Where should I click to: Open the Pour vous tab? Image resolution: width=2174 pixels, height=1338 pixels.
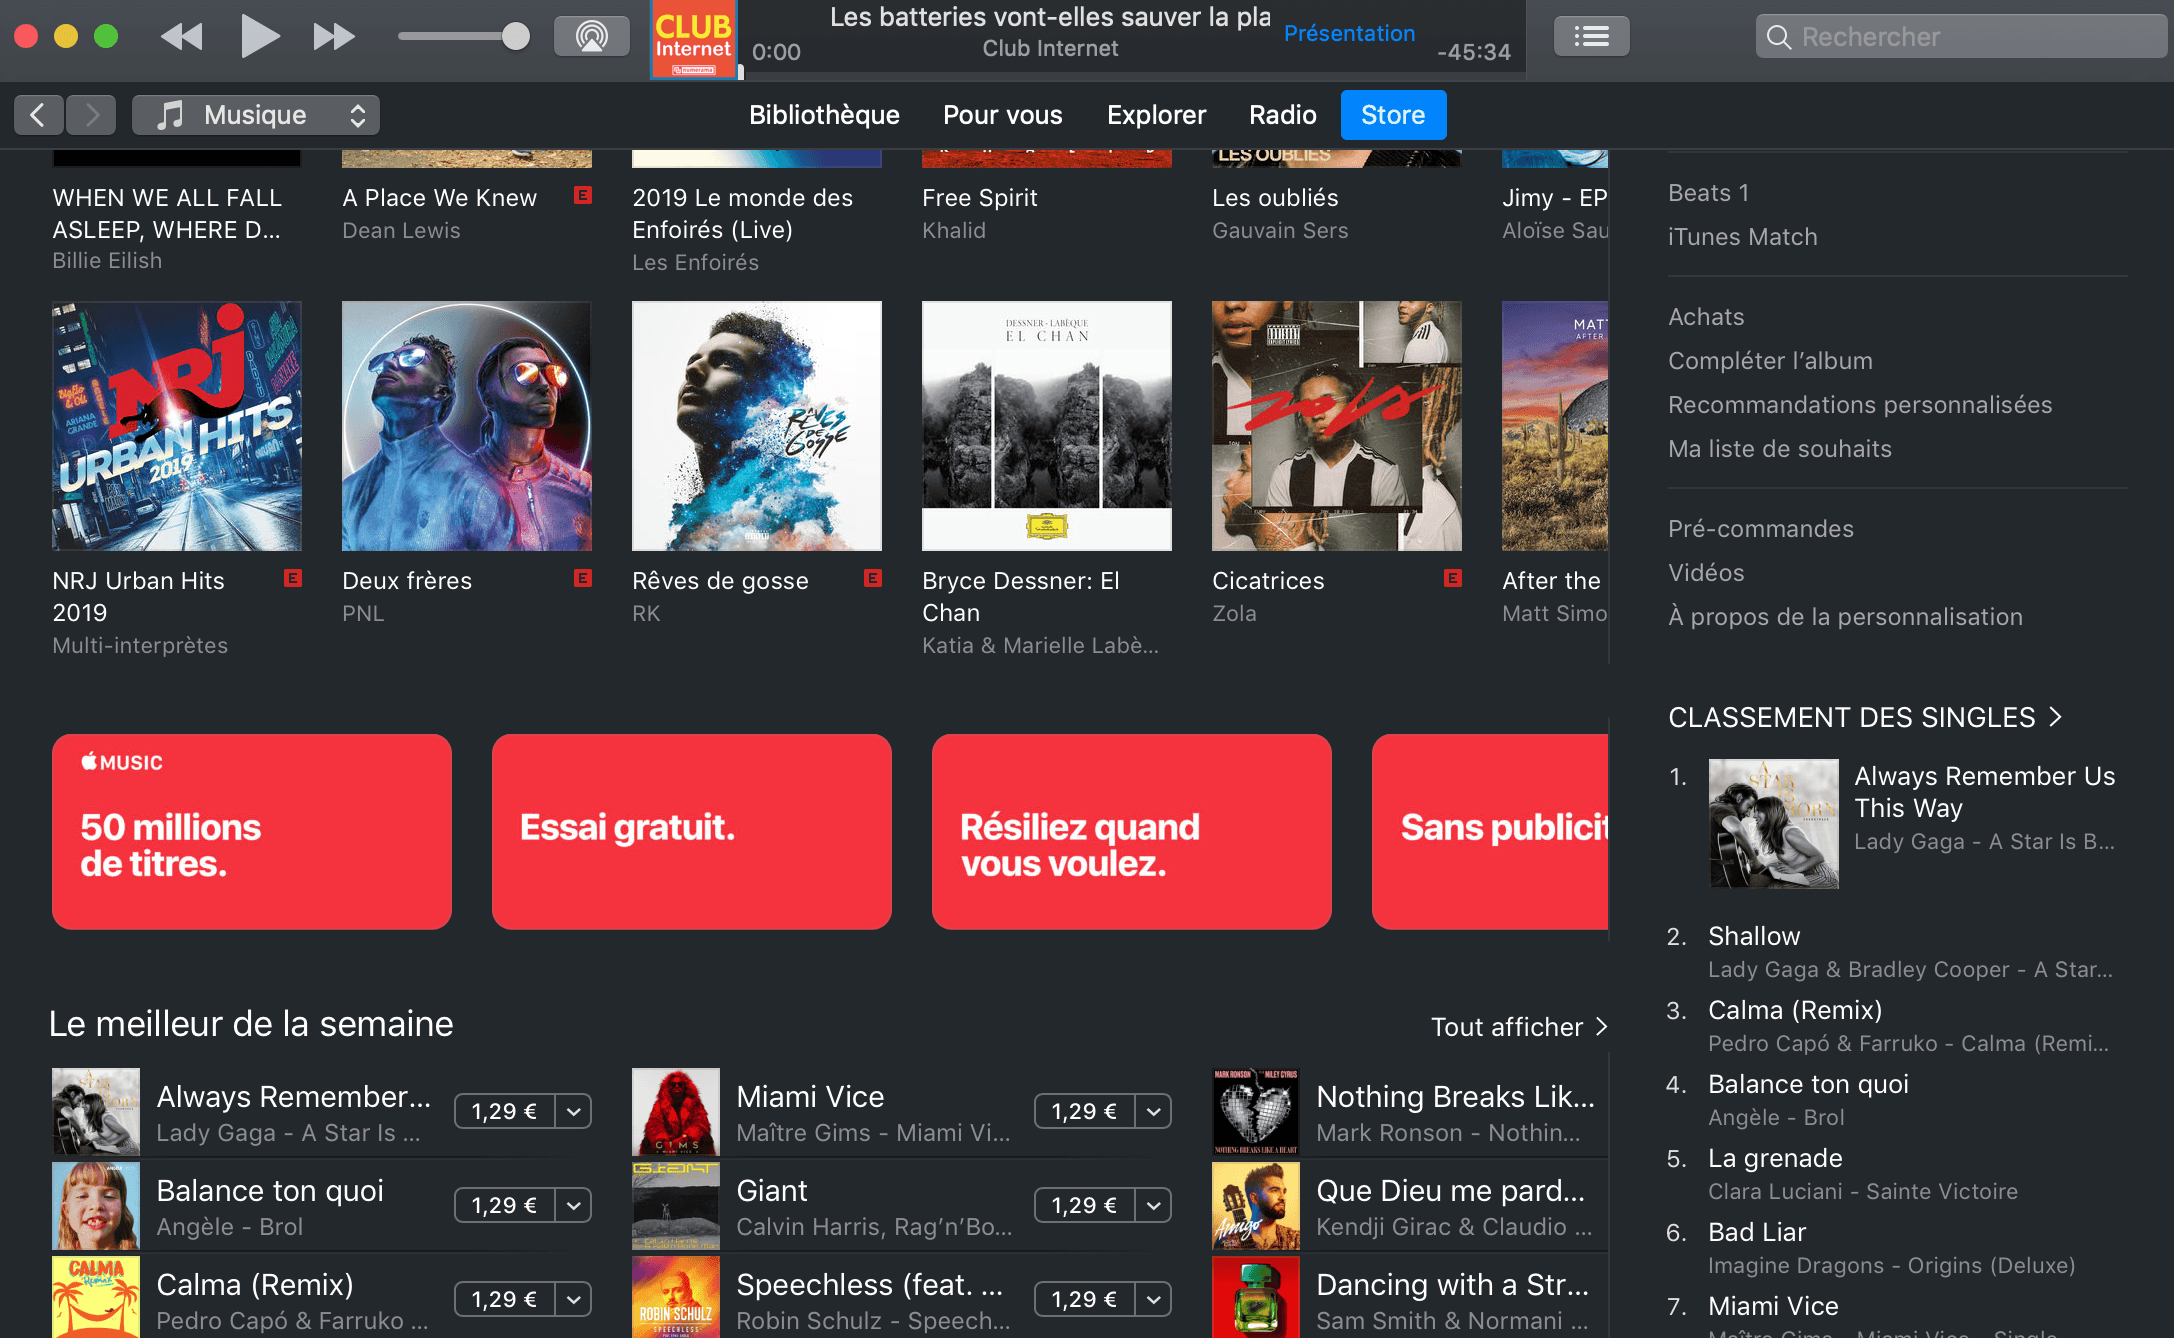1003,115
